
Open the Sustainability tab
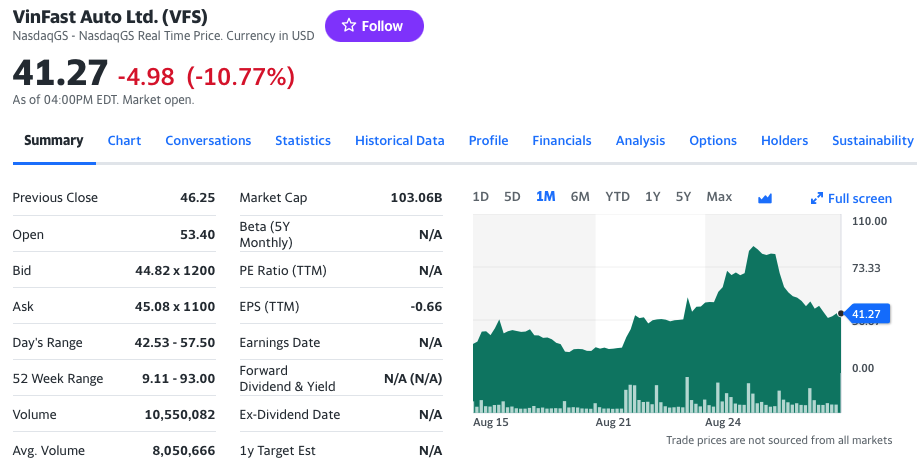873,140
